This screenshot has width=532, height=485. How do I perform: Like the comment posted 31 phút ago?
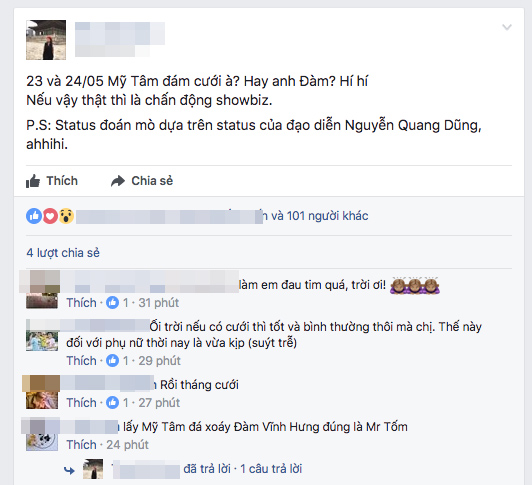(x=81, y=302)
